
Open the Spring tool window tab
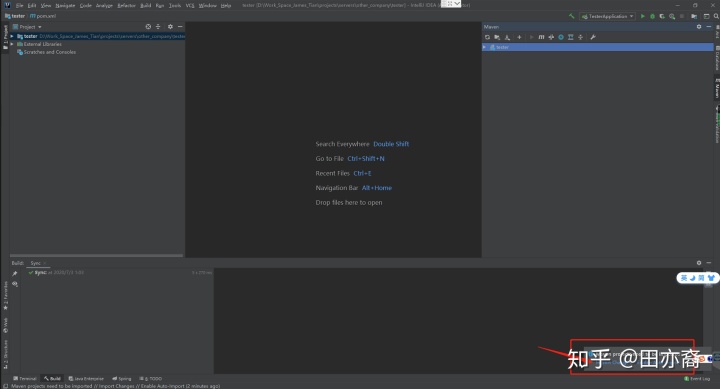click(122, 378)
